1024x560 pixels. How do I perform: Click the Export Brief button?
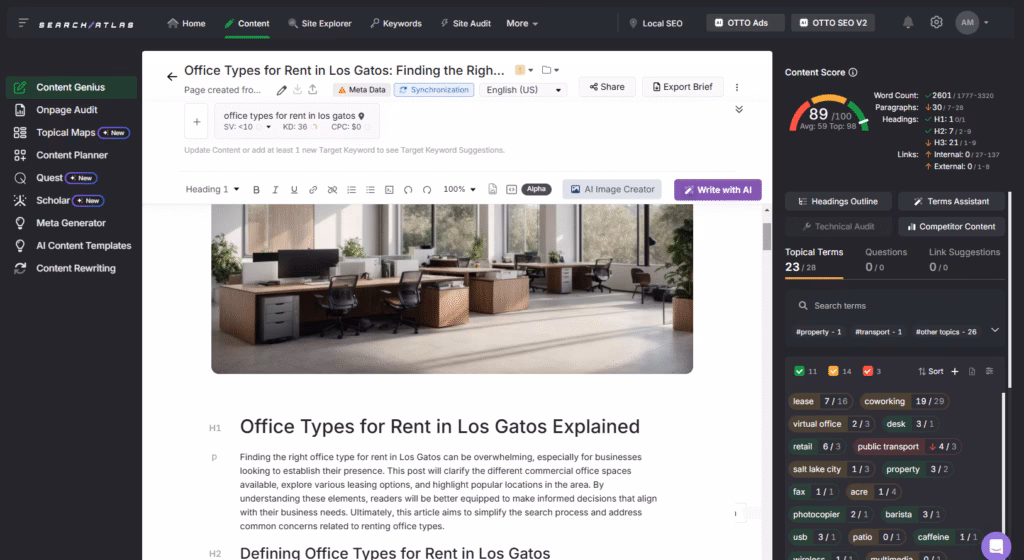682,87
